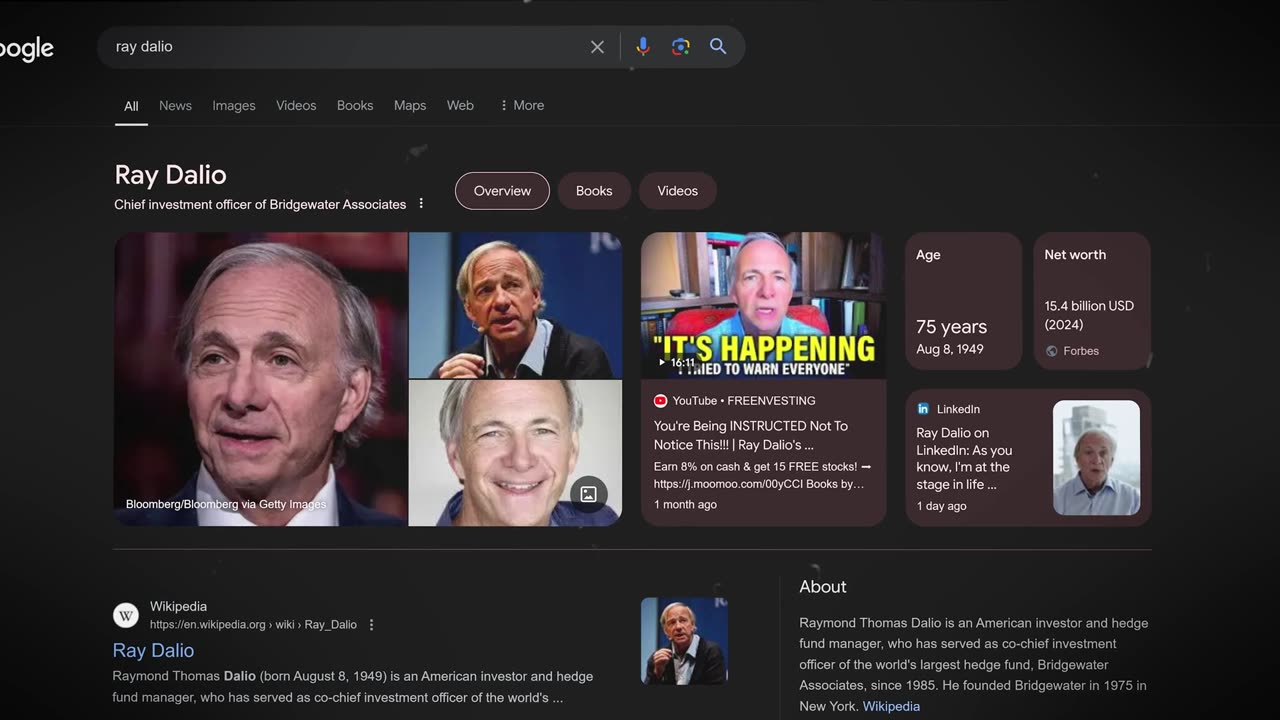Viewport: 1280px width, 720px height.
Task: Open the Ray Dalio on LinkedIn post
Action: pos(965,458)
